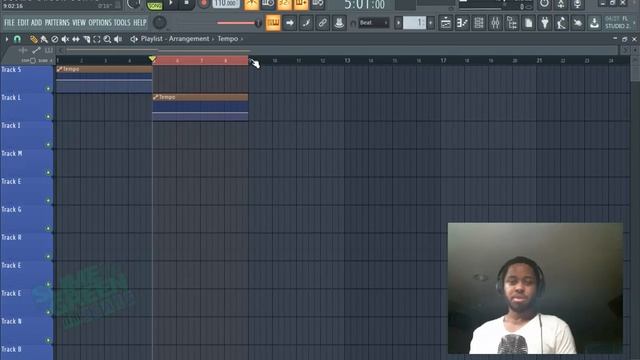
Task: Click the chain link icon in toolbar
Action: [x=322, y=23]
